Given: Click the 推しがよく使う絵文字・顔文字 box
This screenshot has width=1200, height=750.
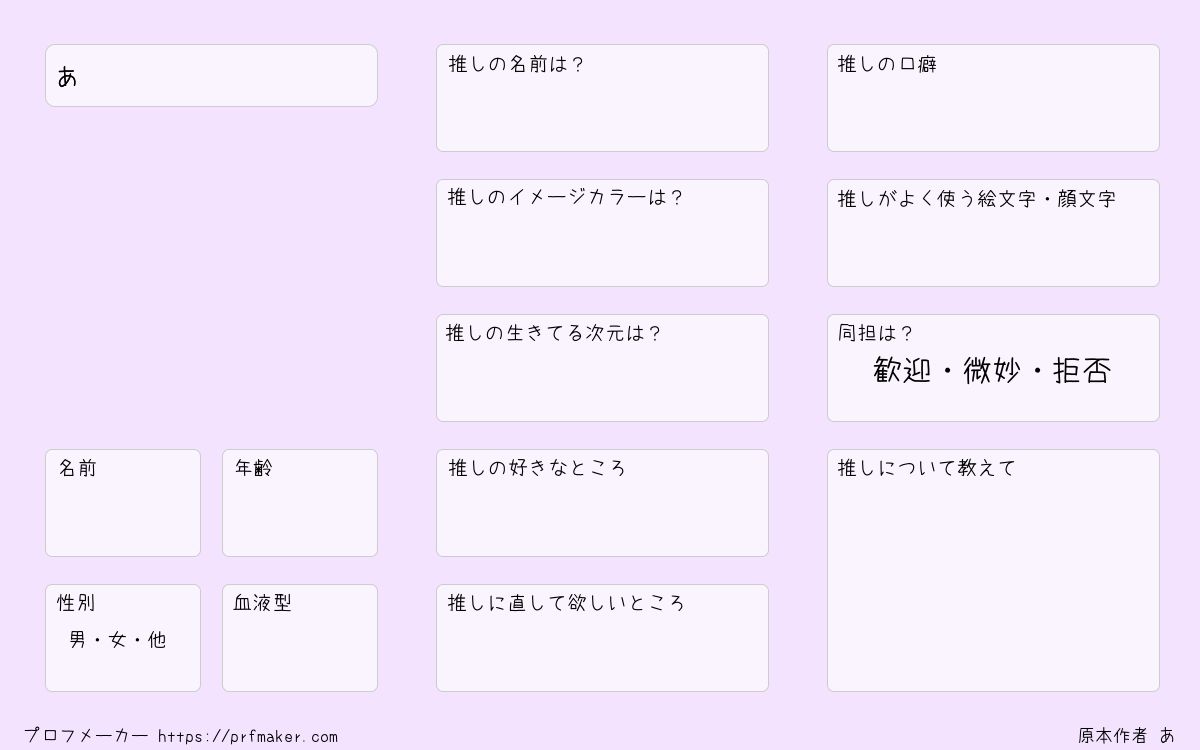Looking at the screenshot, I should pyautogui.click(x=993, y=233).
